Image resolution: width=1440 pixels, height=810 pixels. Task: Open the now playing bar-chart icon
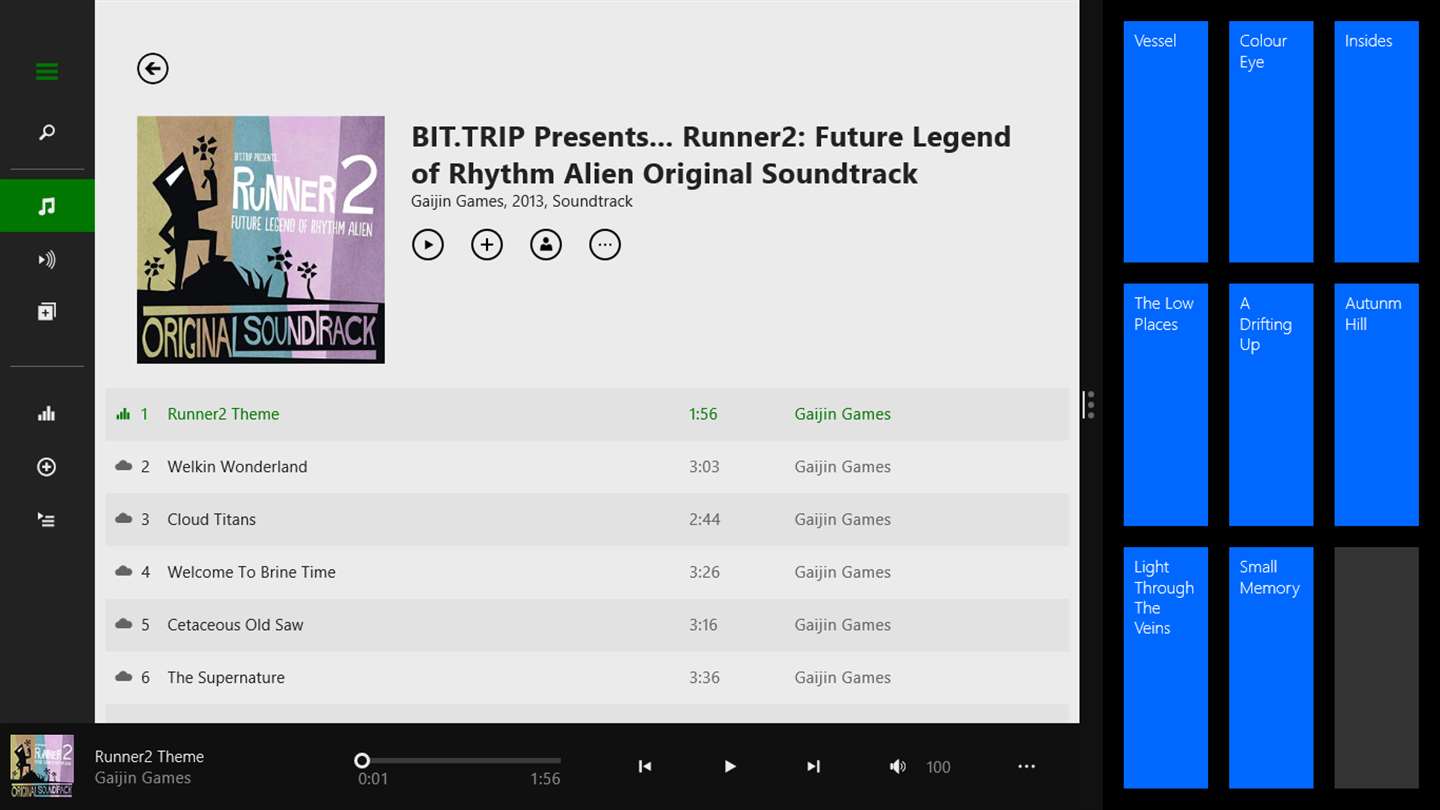coord(47,413)
